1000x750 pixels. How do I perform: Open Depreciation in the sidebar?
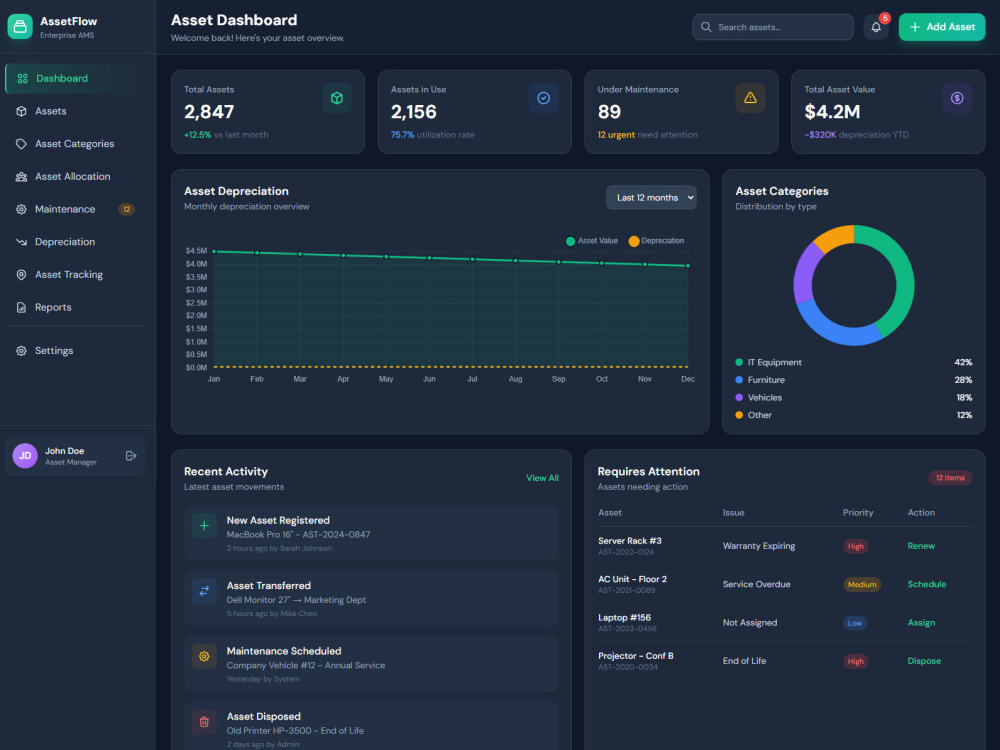(75, 242)
